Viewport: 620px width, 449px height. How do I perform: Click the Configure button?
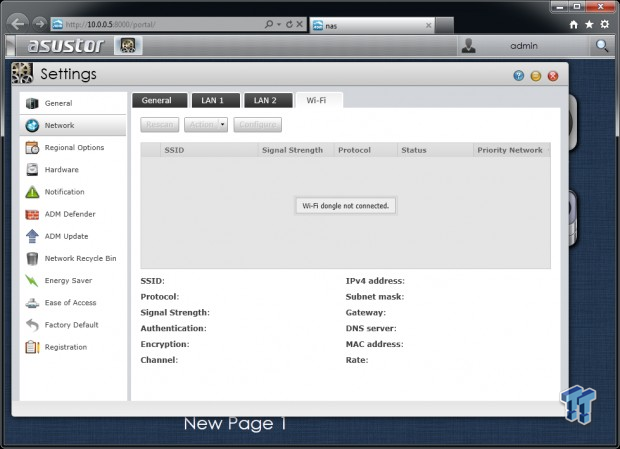point(258,125)
